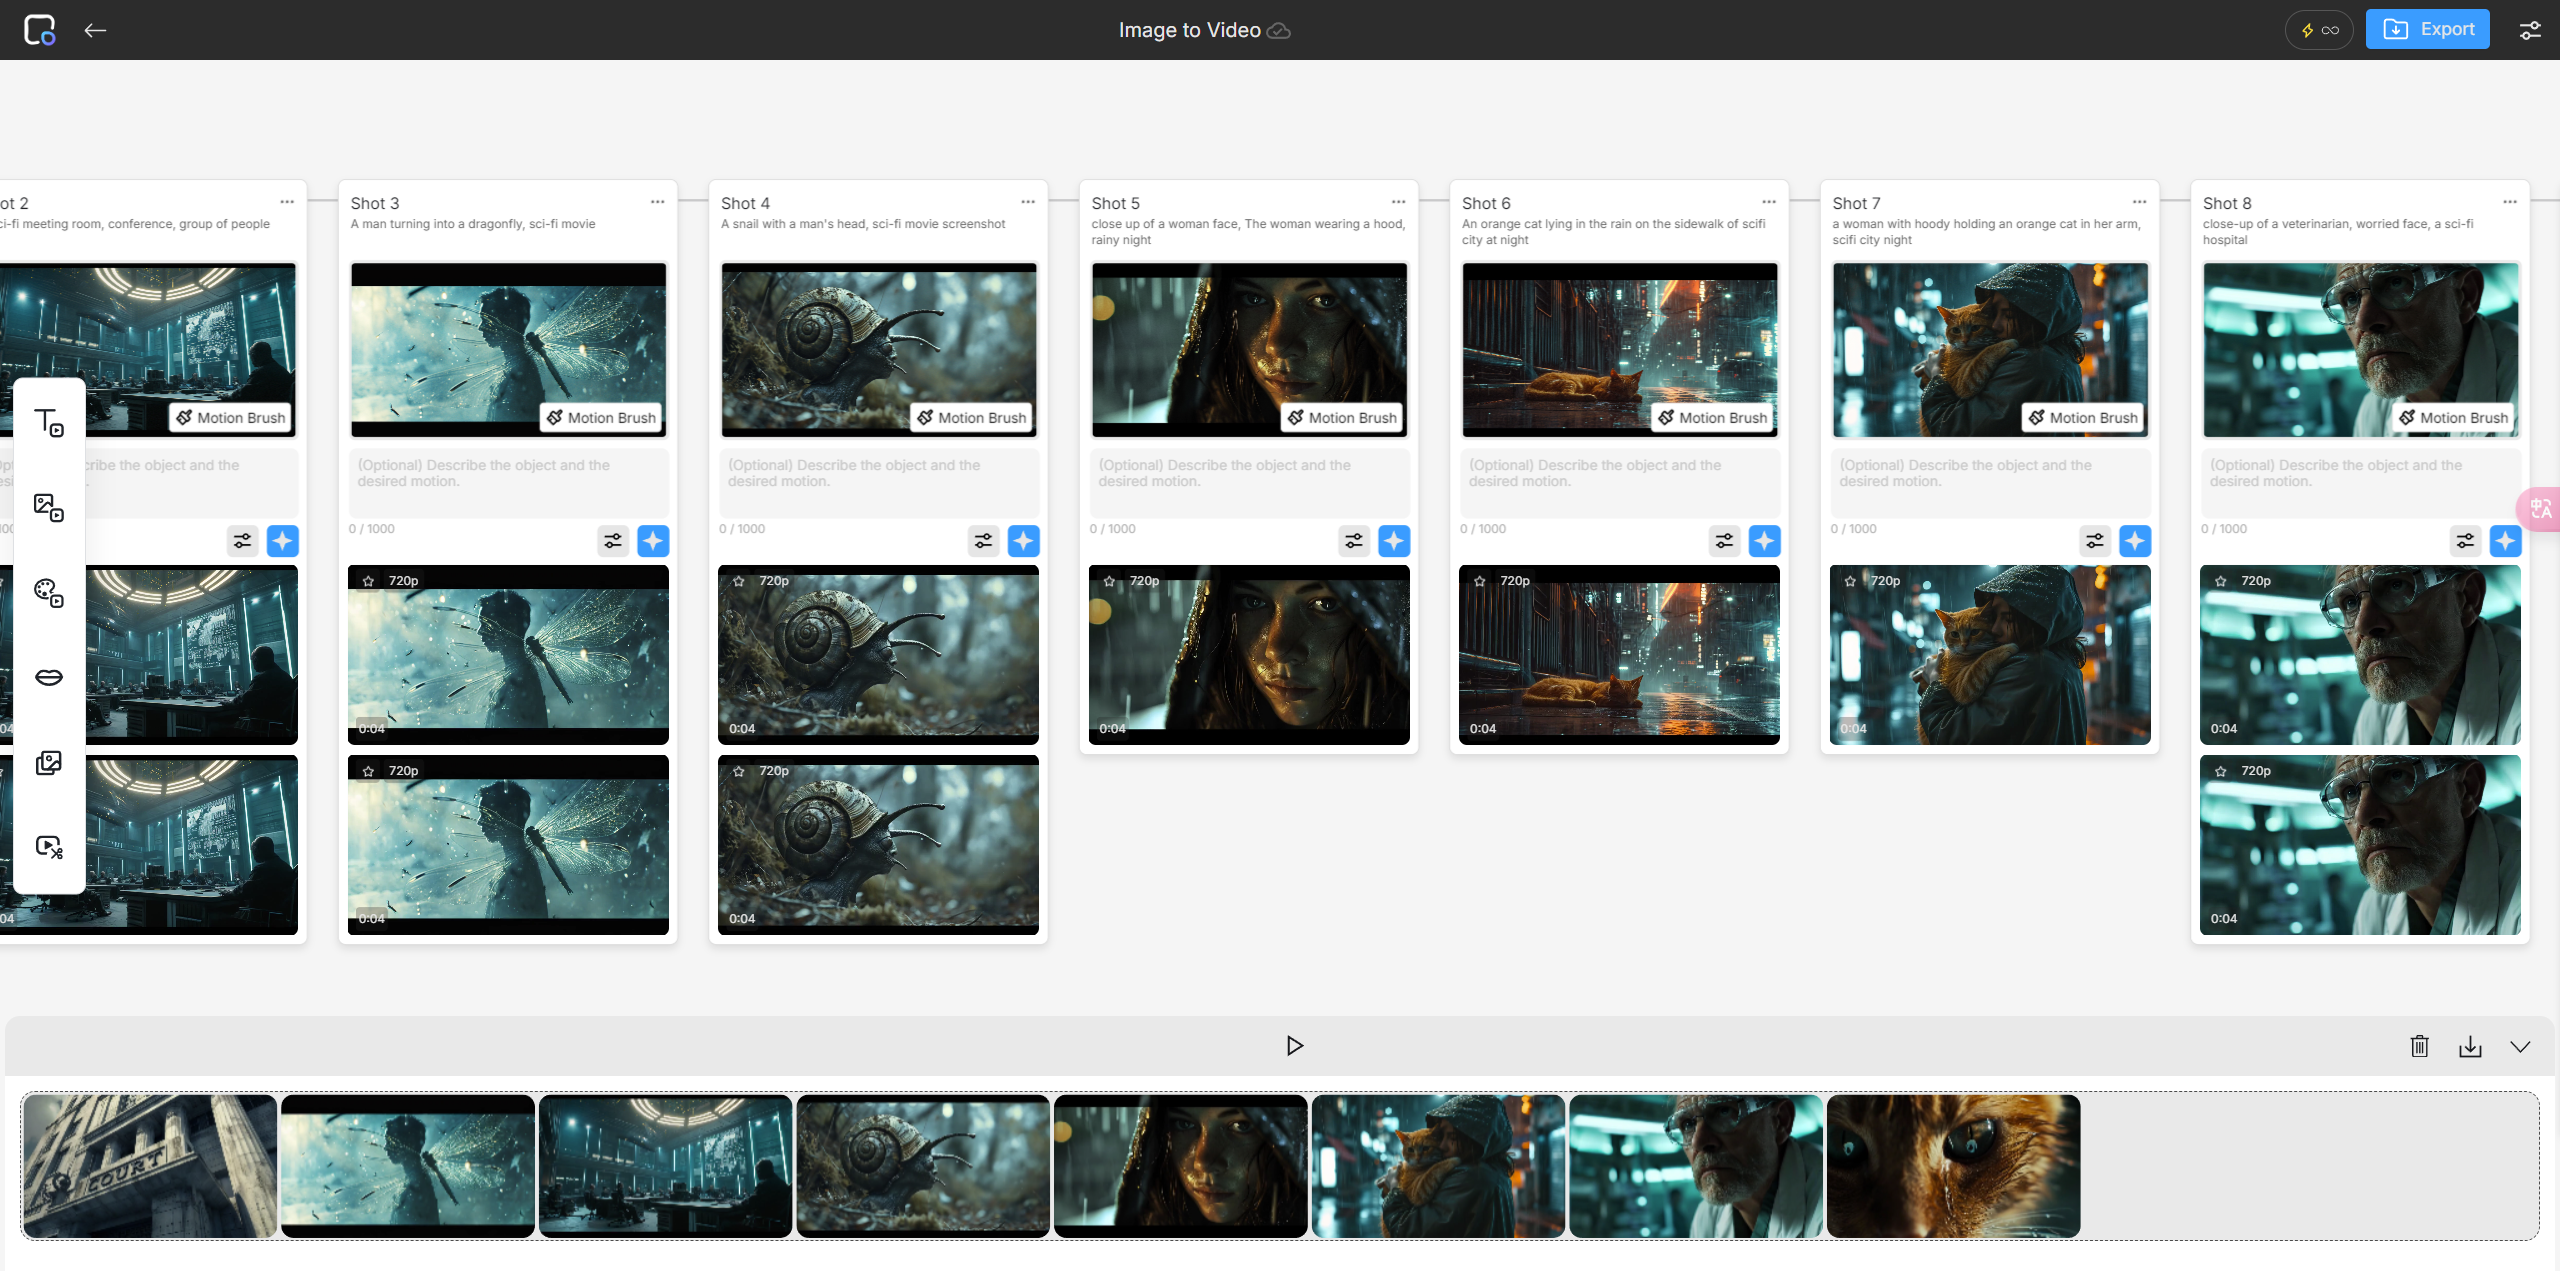Screen dimensions: 2560x1271
Task: Star the second Shot 8 720p result
Action: [2220, 771]
